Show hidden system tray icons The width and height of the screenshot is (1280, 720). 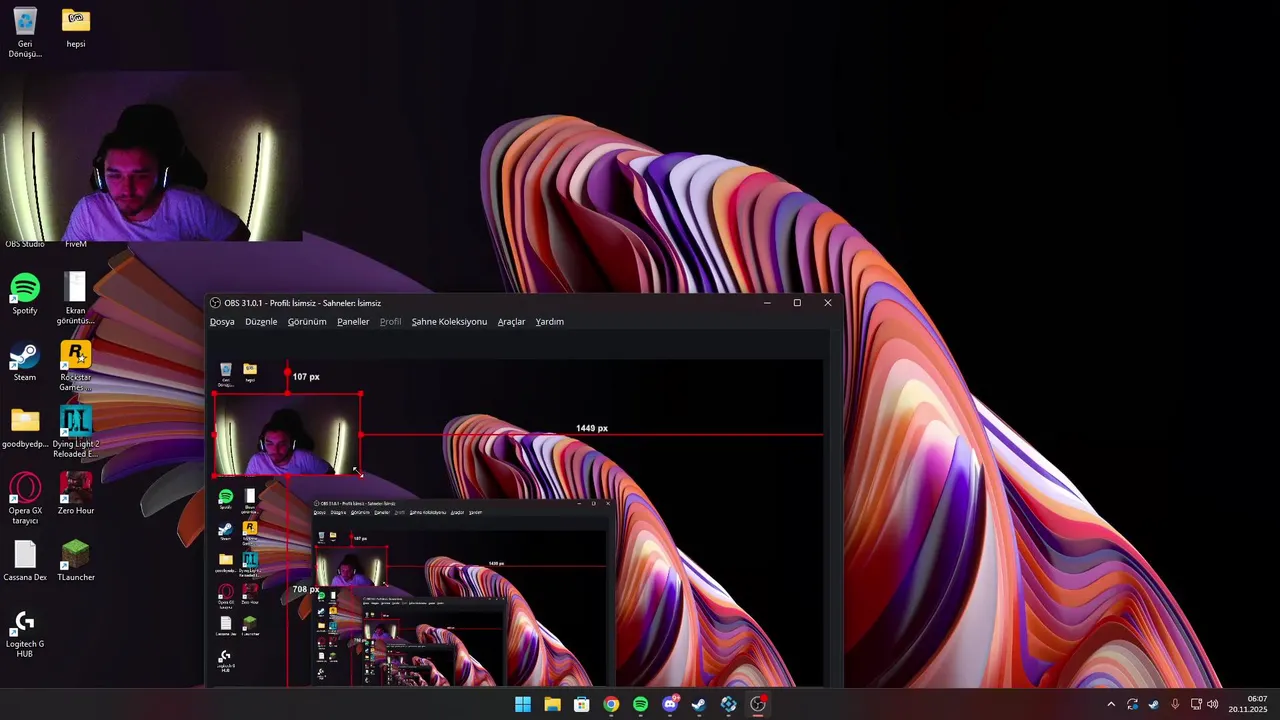click(1110, 704)
